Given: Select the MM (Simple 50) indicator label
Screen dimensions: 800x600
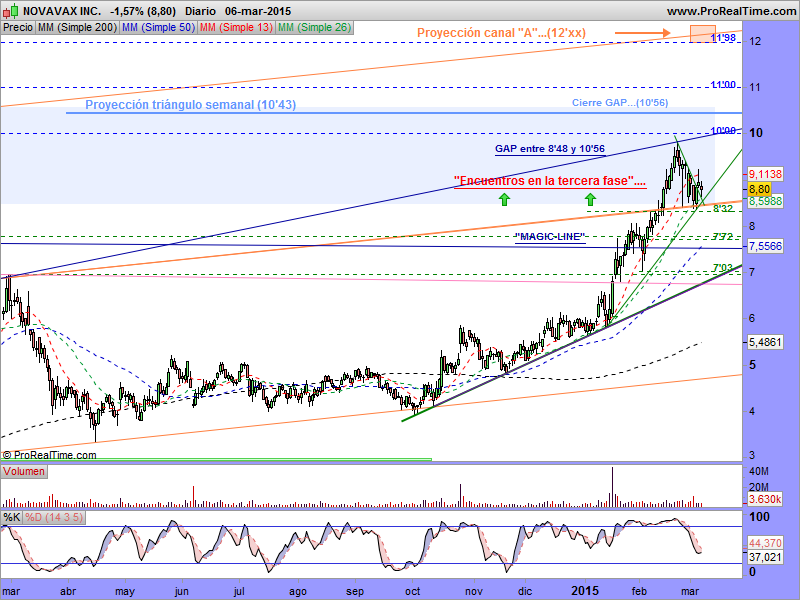Looking at the screenshot, I should [x=158, y=28].
